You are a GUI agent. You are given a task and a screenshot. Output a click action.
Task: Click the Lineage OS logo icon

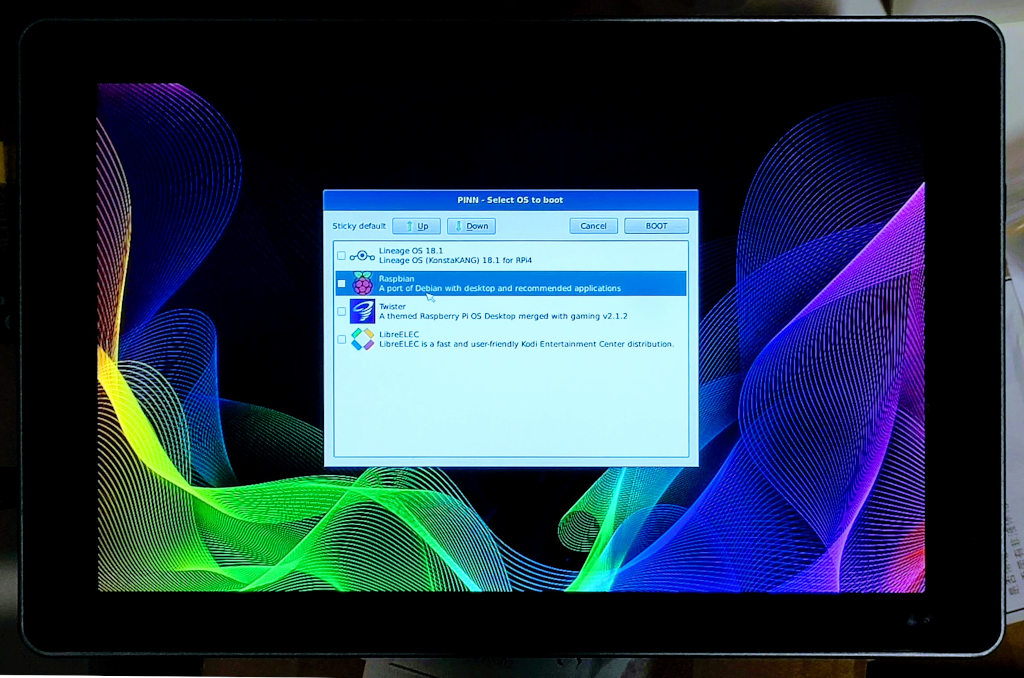[362, 256]
